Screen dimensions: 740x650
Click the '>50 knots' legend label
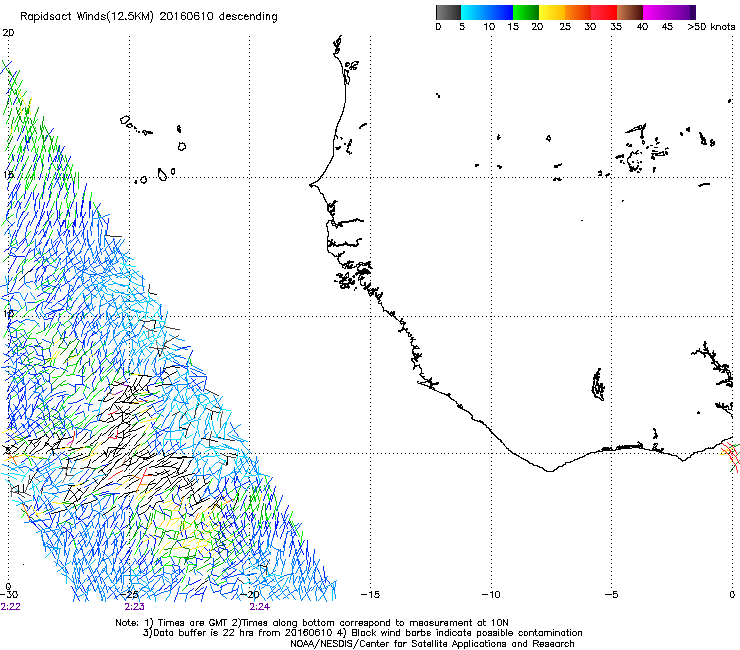[711, 27]
